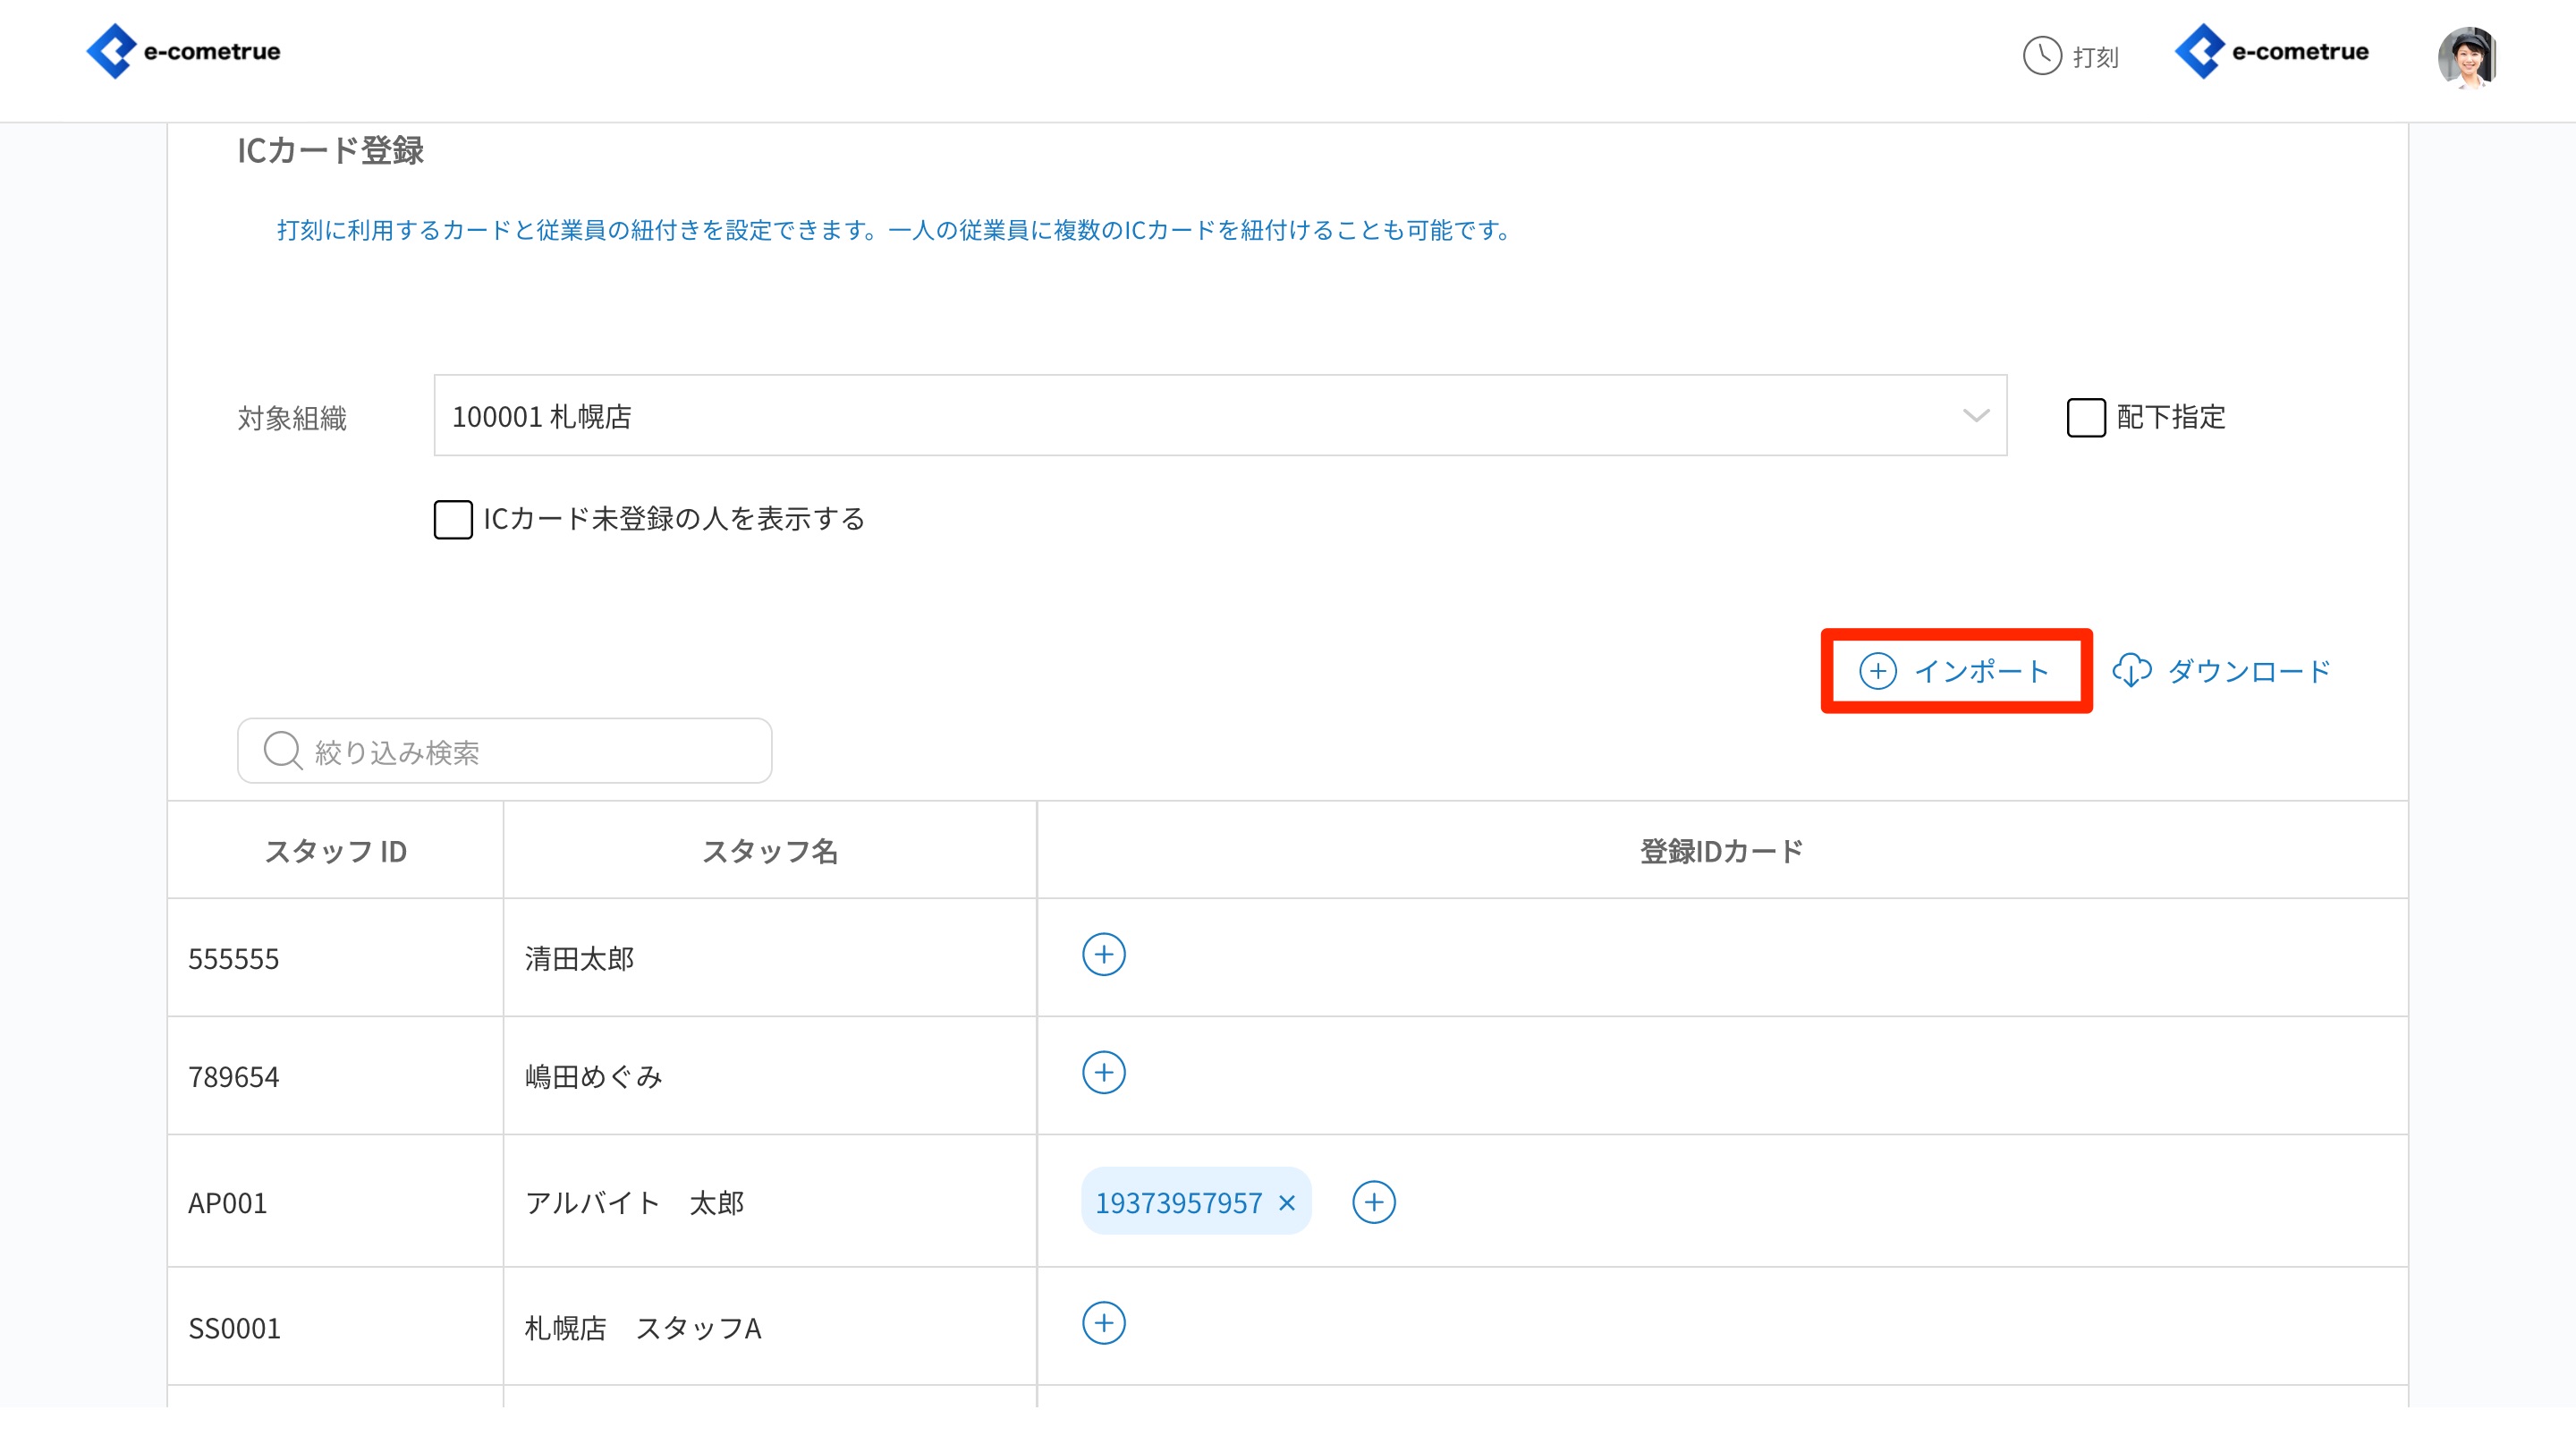Check ICカード未登録の人を表示する
The width and height of the screenshot is (2576, 1444).
(x=453, y=520)
